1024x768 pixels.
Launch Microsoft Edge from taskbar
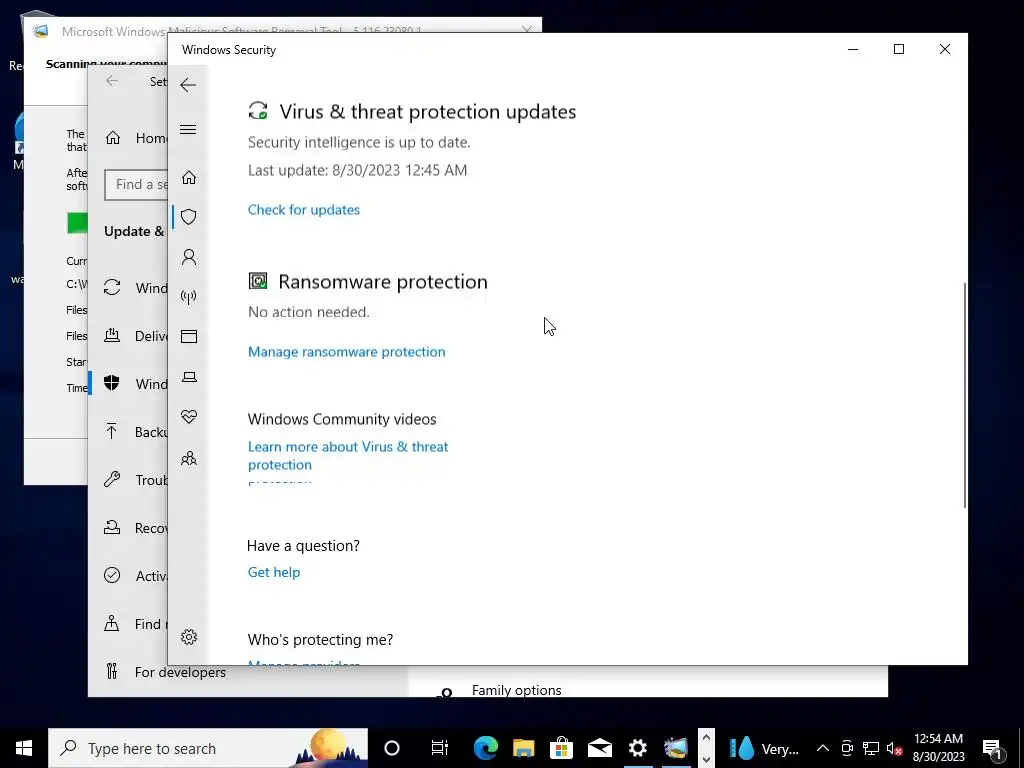(485, 748)
